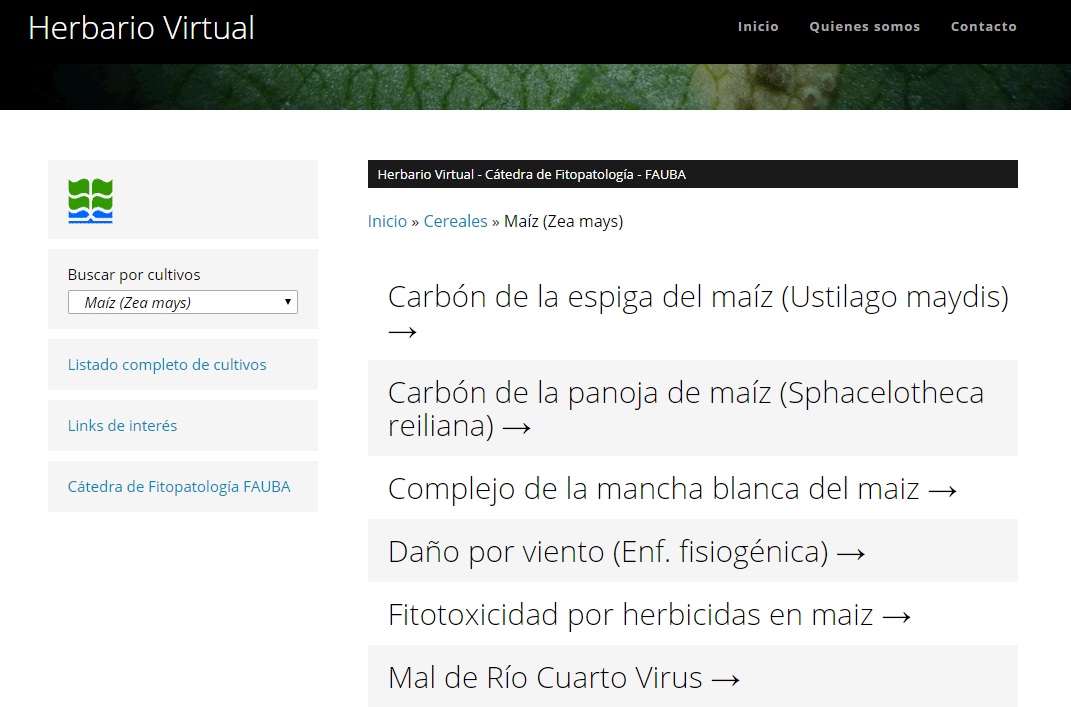The image size is (1071, 707).
Task: Open Fitotoxicidad por herbicidas en maiz
Action: tap(630, 615)
